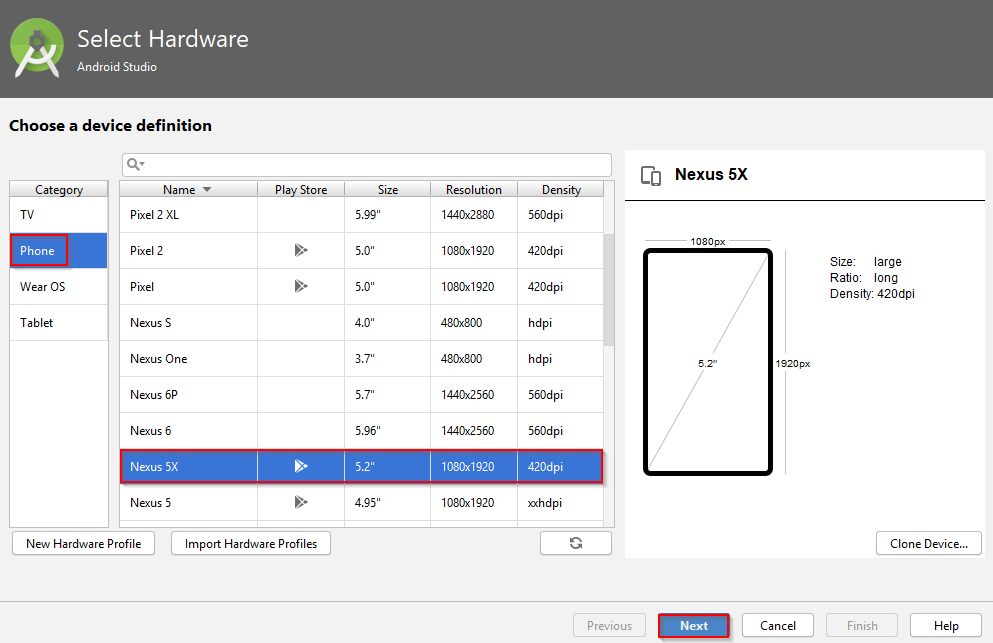Focus the device search field
The height and width of the screenshot is (643, 993).
(x=367, y=165)
